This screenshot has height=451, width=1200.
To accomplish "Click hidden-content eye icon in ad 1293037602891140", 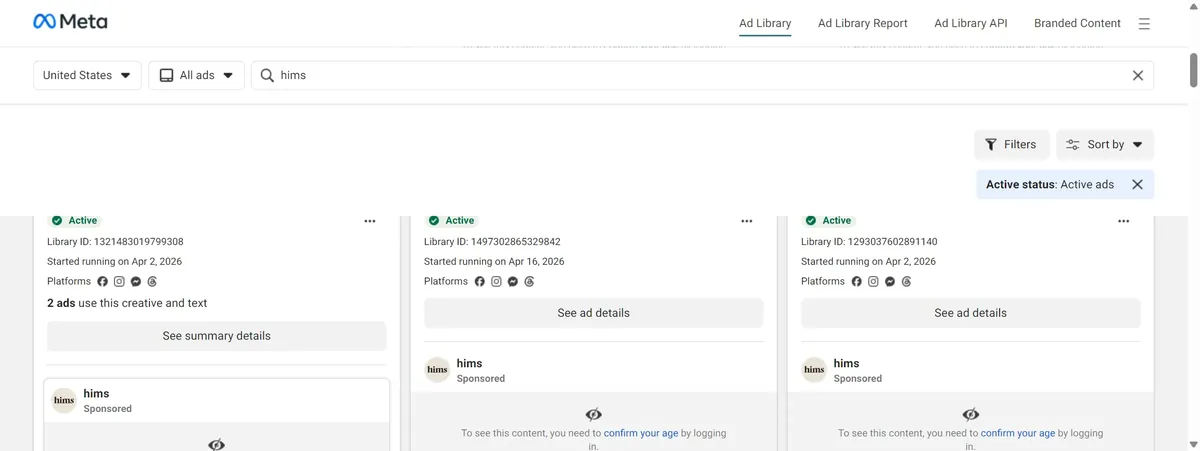I will [970, 414].
